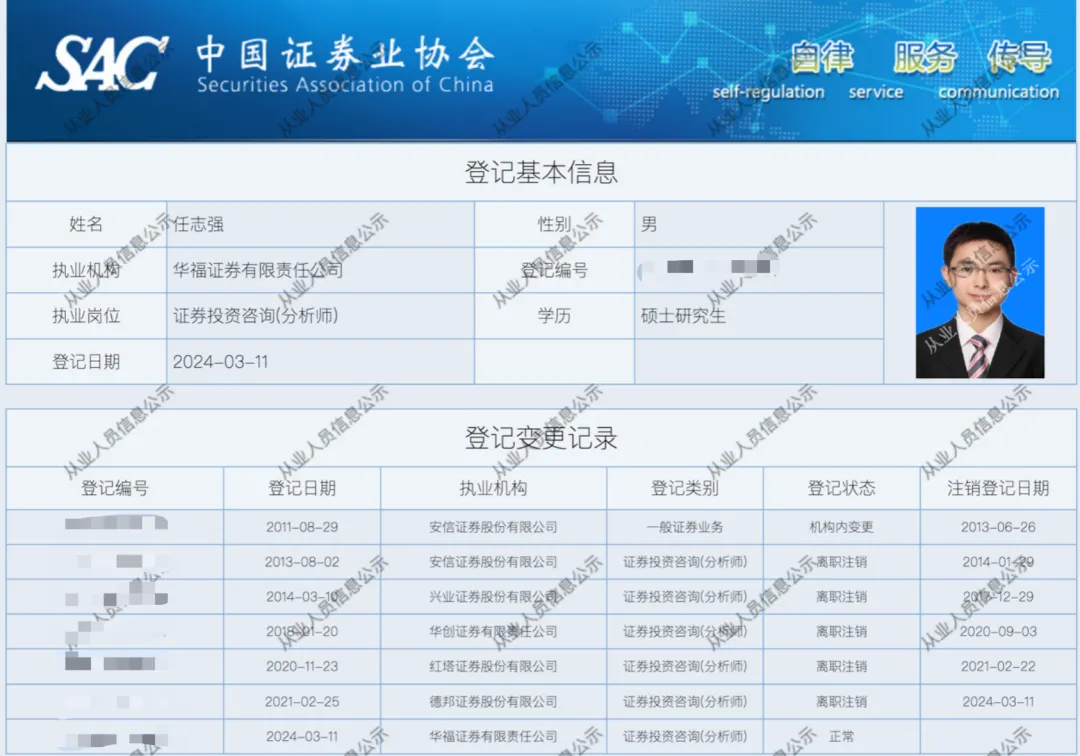Viewport: 1080px width, 756px height.
Task: Click the 登记编号 column header in change records
Action: (x=115, y=488)
